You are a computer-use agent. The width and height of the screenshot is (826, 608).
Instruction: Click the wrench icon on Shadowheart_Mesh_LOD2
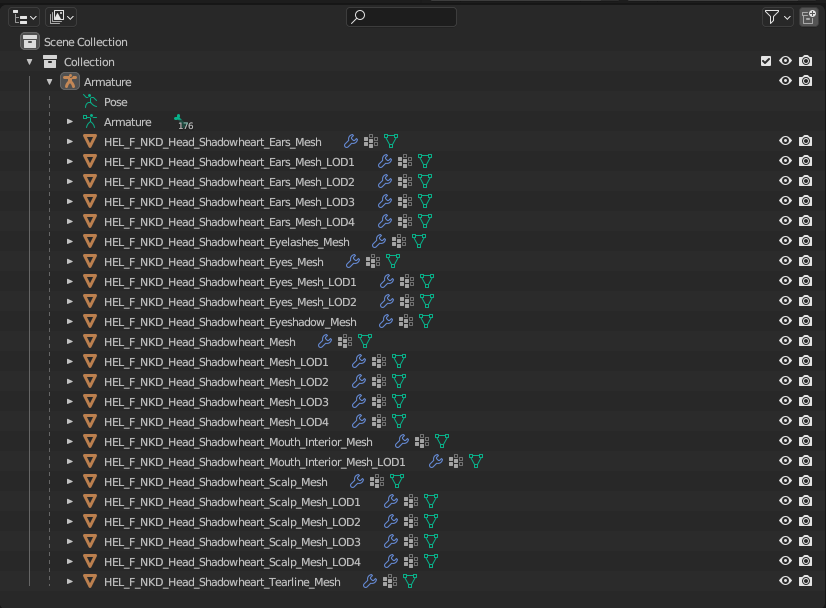359,381
